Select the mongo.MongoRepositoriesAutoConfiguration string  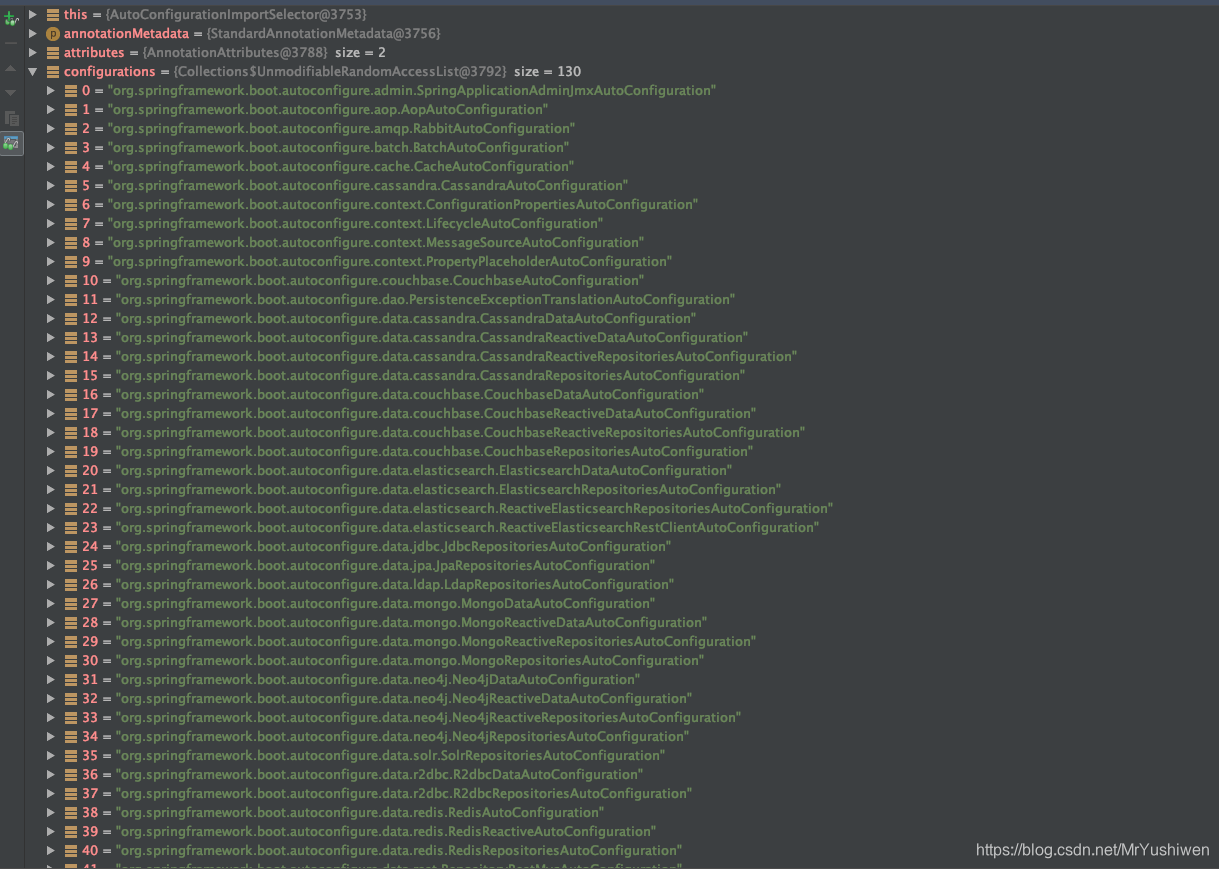[x=410, y=661]
